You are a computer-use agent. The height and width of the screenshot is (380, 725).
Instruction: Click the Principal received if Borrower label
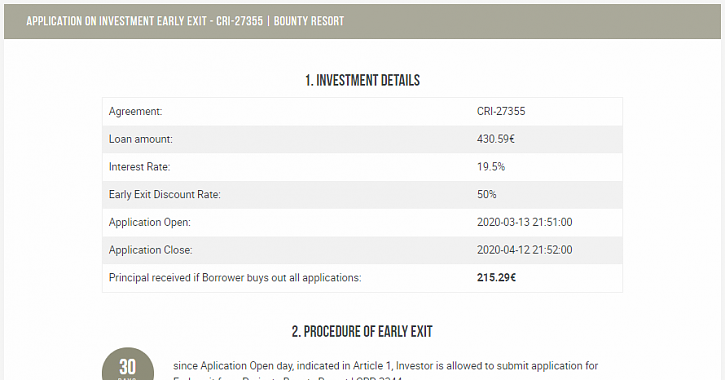tap(235, 278)
